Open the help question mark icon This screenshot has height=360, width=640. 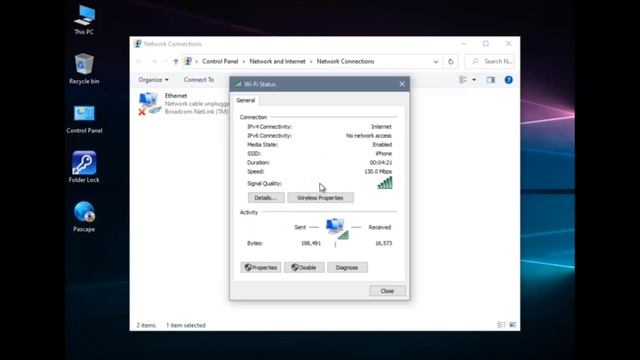[509, 80]
